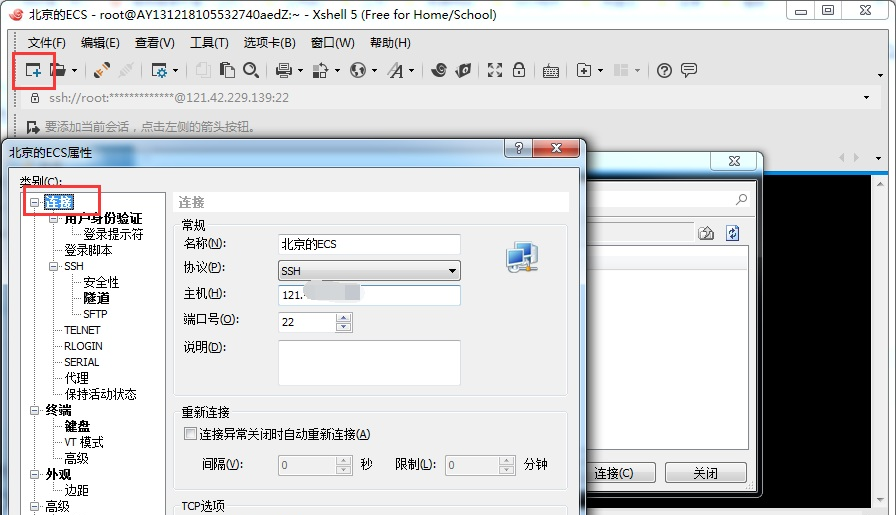
Task: Collapse the SSH tree node
Action: coord(53,266)
